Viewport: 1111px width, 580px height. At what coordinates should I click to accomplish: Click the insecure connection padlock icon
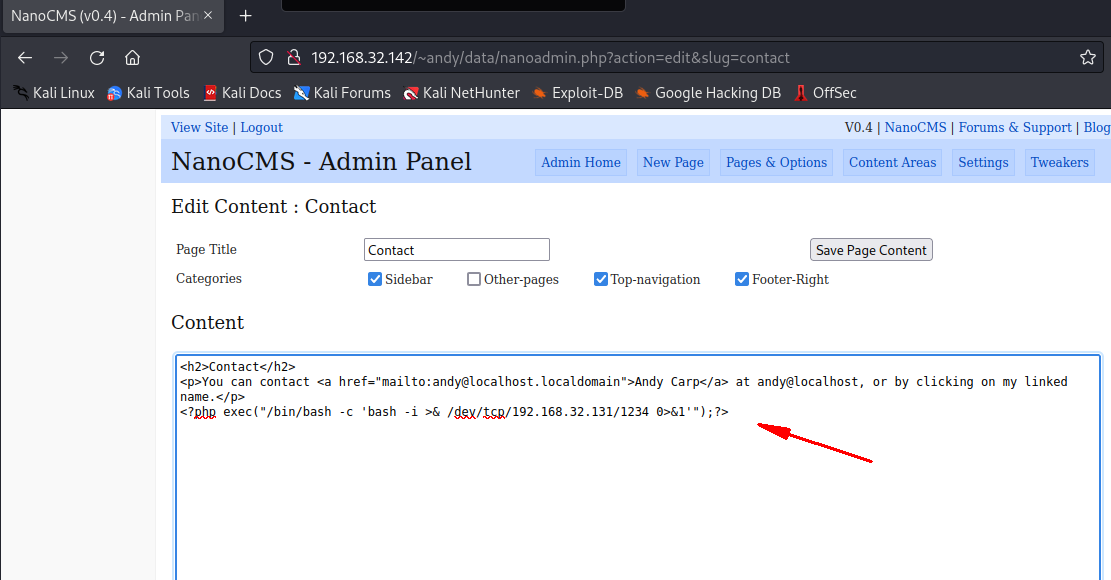(293, 58)
